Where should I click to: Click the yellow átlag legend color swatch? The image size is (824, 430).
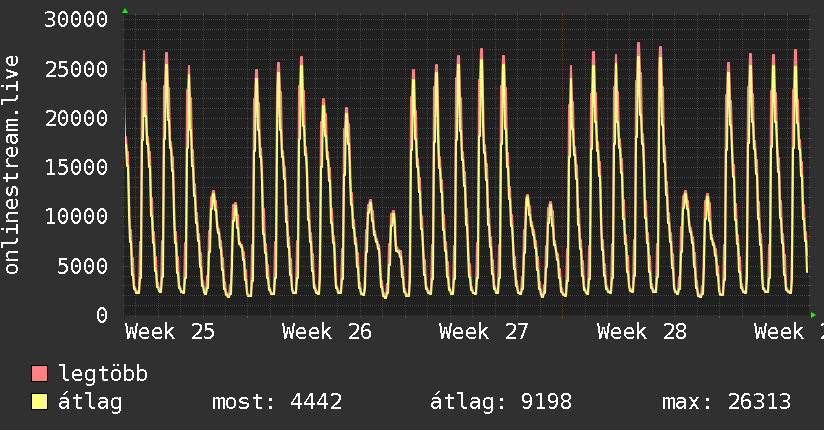tap(39, 402)
